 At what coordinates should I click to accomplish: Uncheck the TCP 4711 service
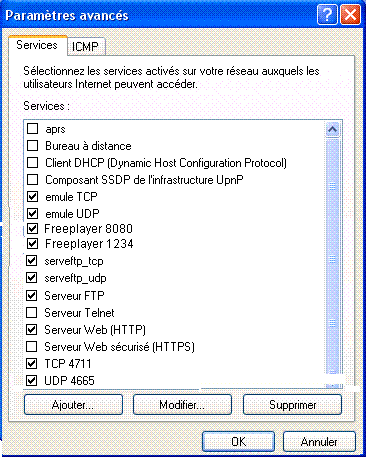tap(32, 363)
